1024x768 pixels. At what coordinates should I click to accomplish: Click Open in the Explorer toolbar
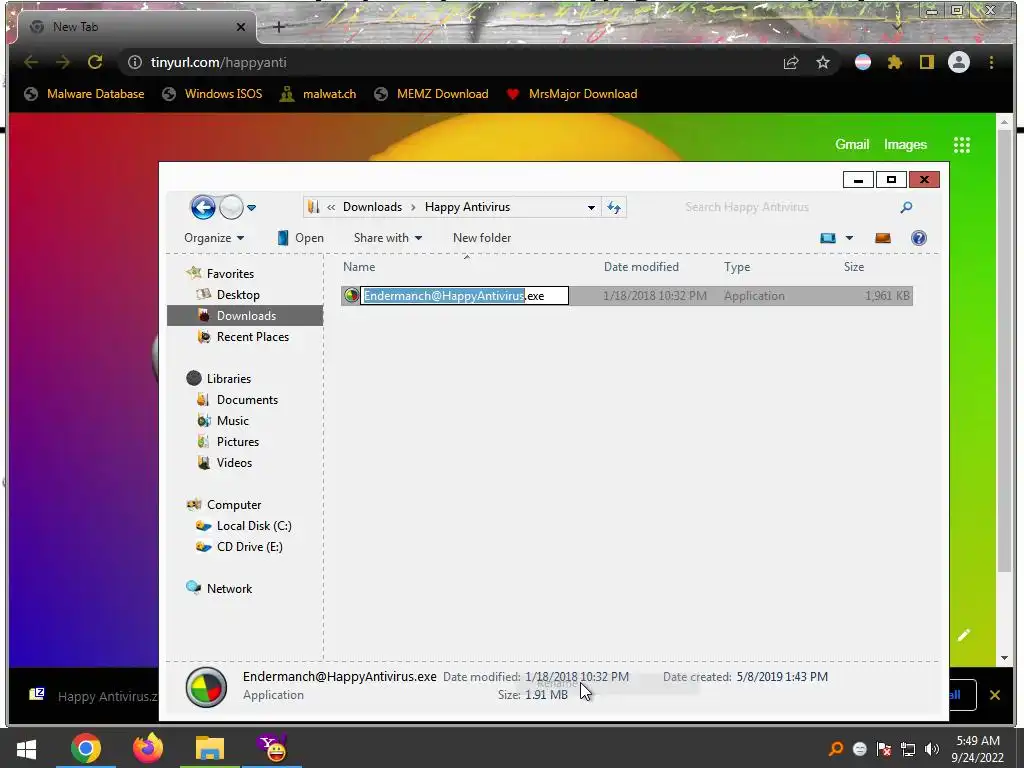coord(300,238)
